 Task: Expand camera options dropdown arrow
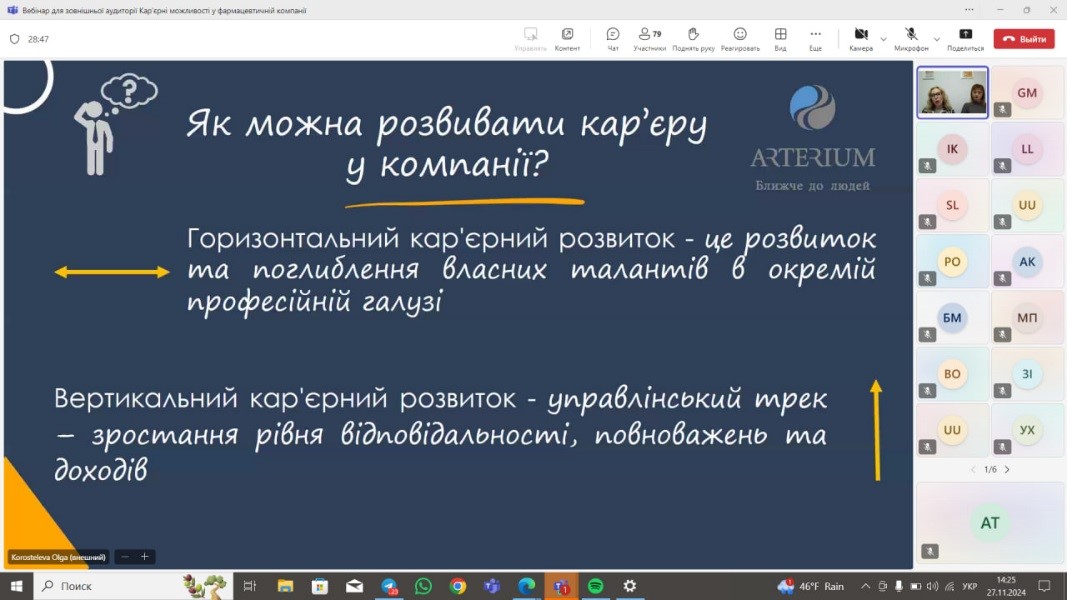point(883,39)
